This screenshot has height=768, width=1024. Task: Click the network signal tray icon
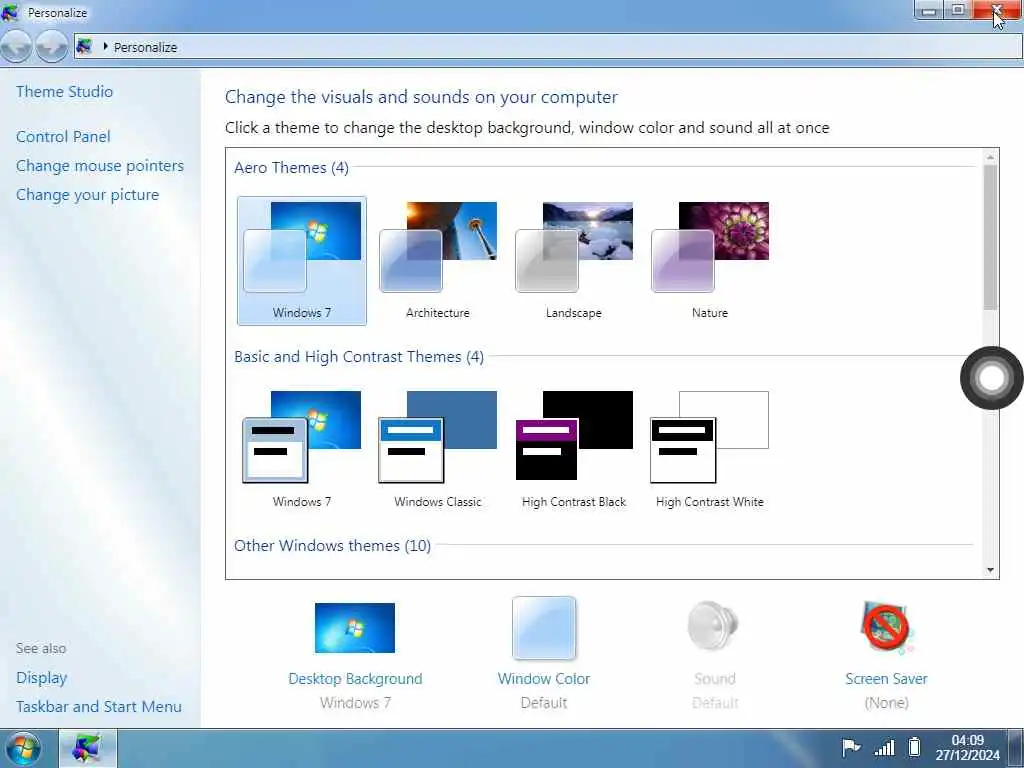884,746
